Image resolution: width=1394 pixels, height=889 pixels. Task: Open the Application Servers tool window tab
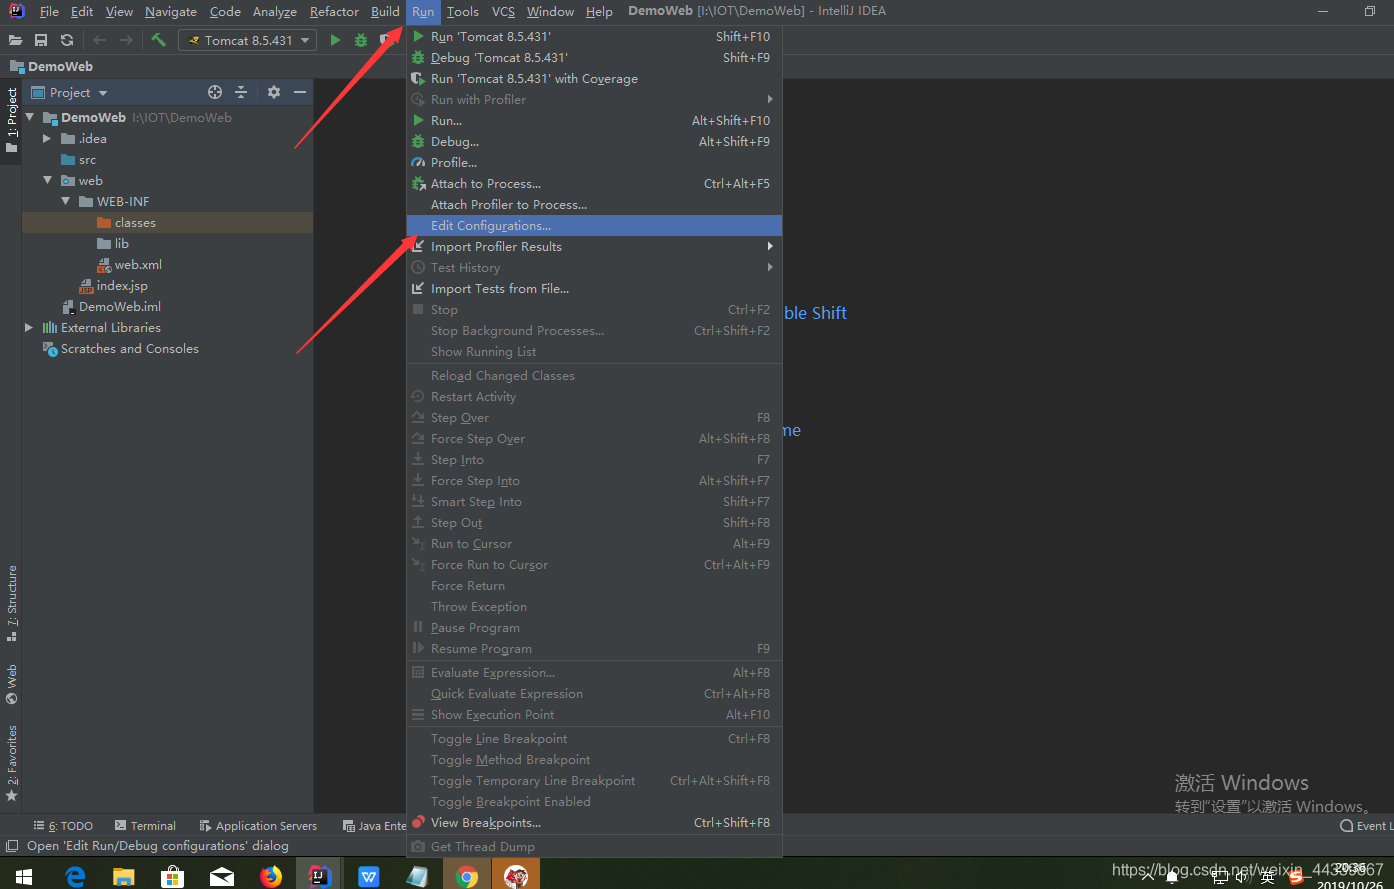(x=258, y=826)
